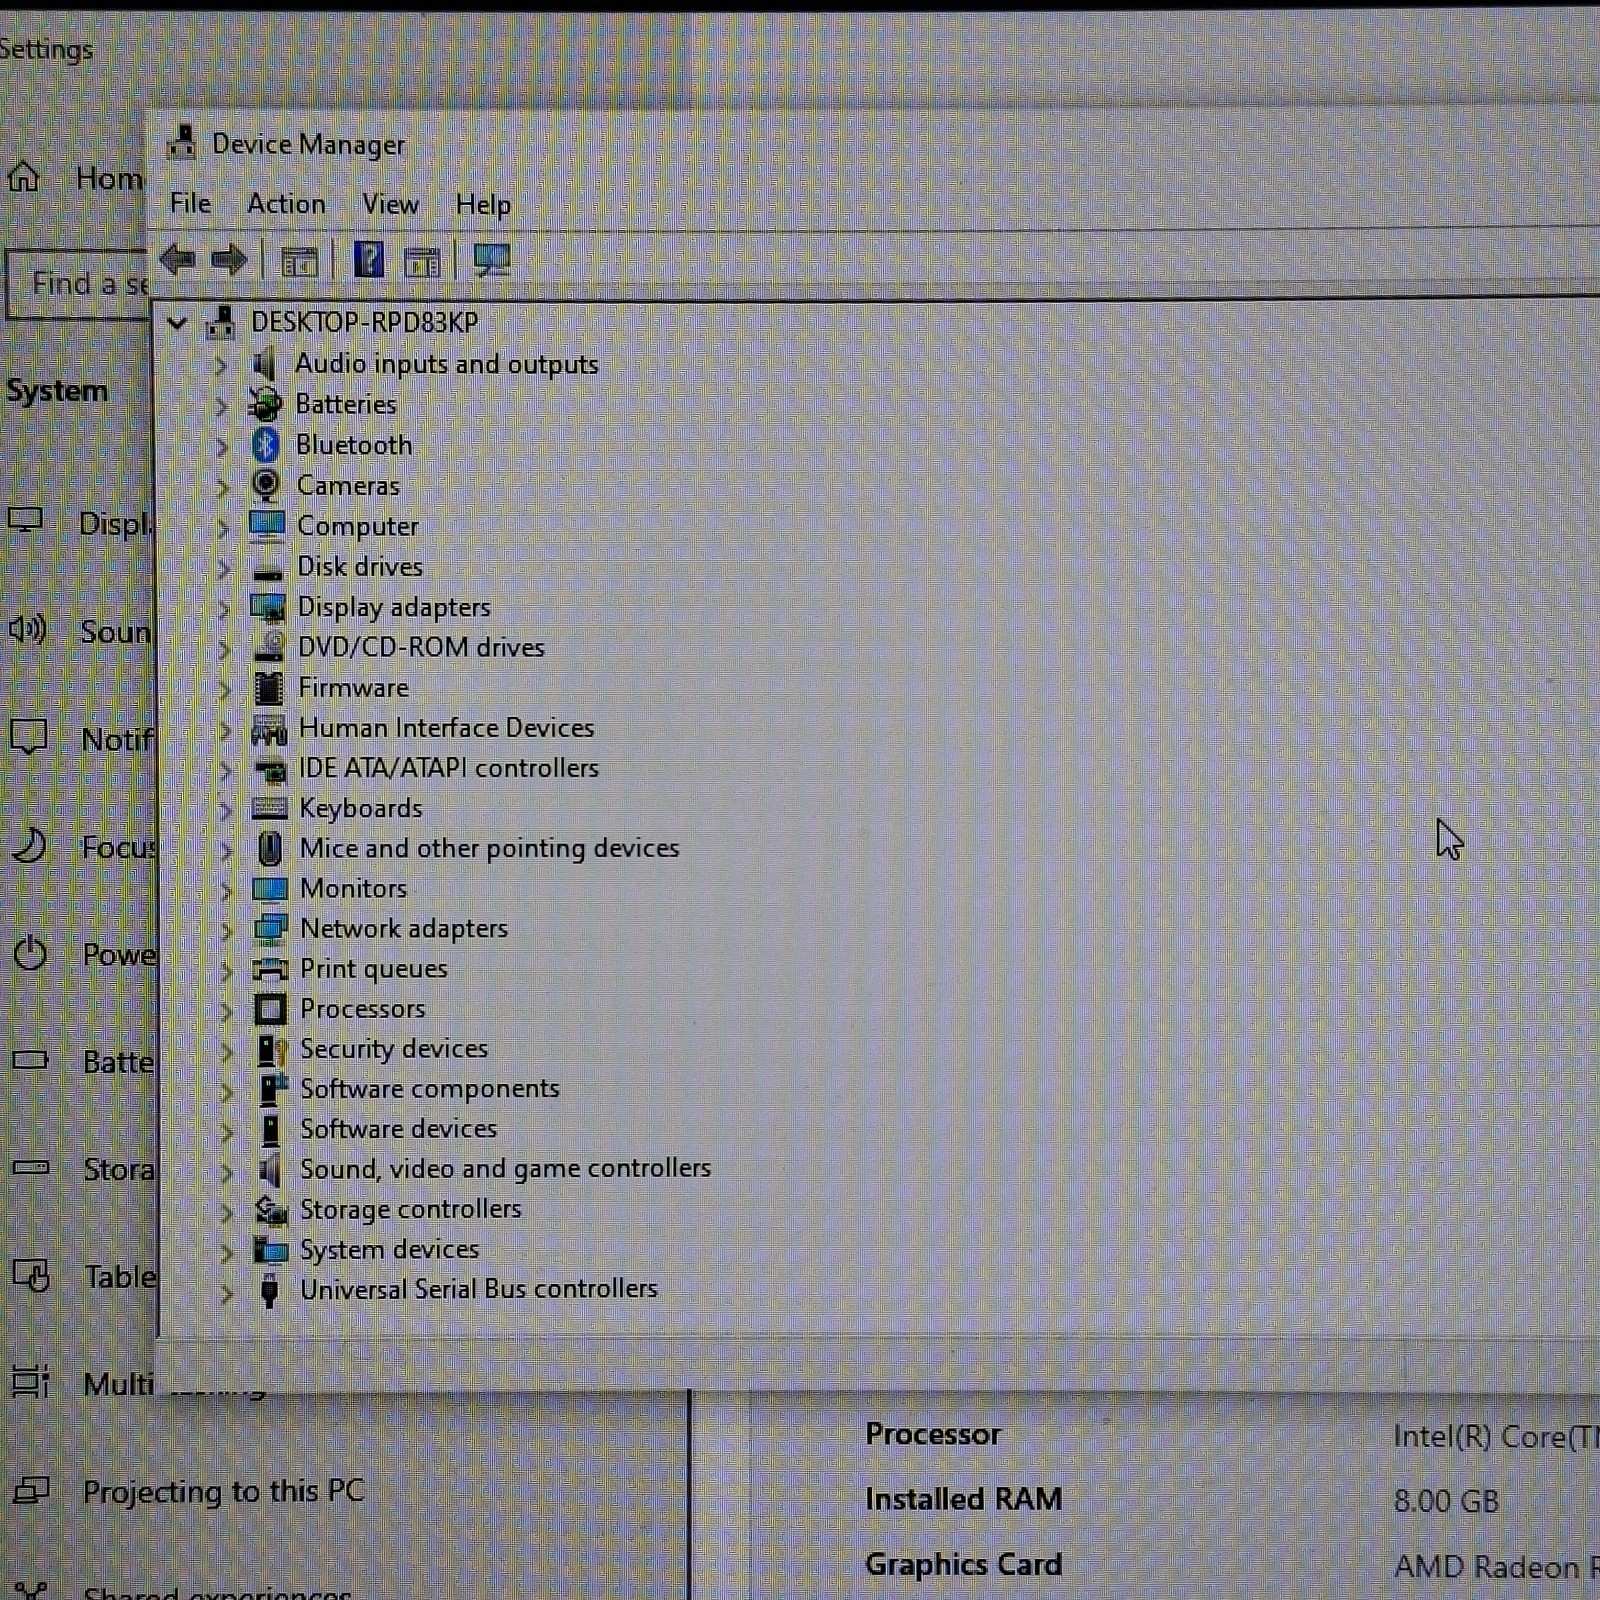Open Notifications icon in Settings sidebar
This screenshot has height=1600, width=1600.
pyautogui.click(x=28, y=737)
